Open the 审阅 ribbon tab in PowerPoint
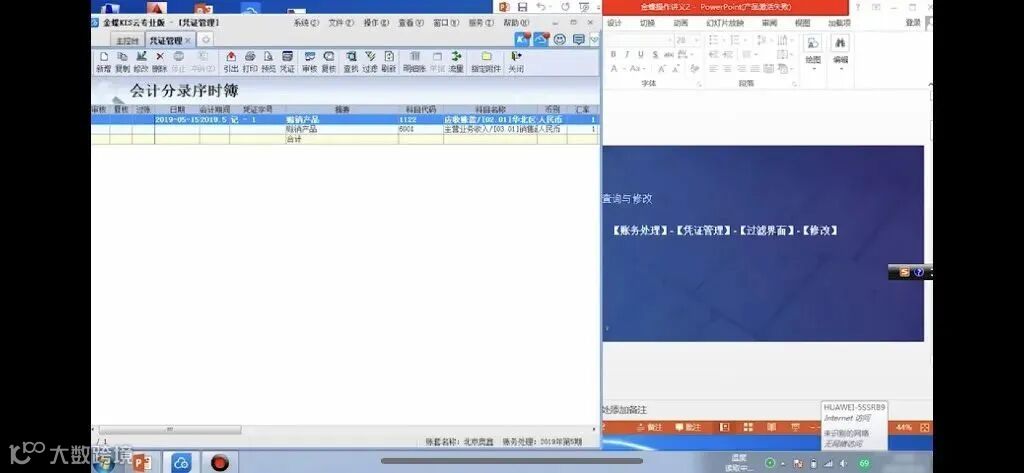Screen dimensions: 1024x473 pyautogui.click(x=769, y=23)
